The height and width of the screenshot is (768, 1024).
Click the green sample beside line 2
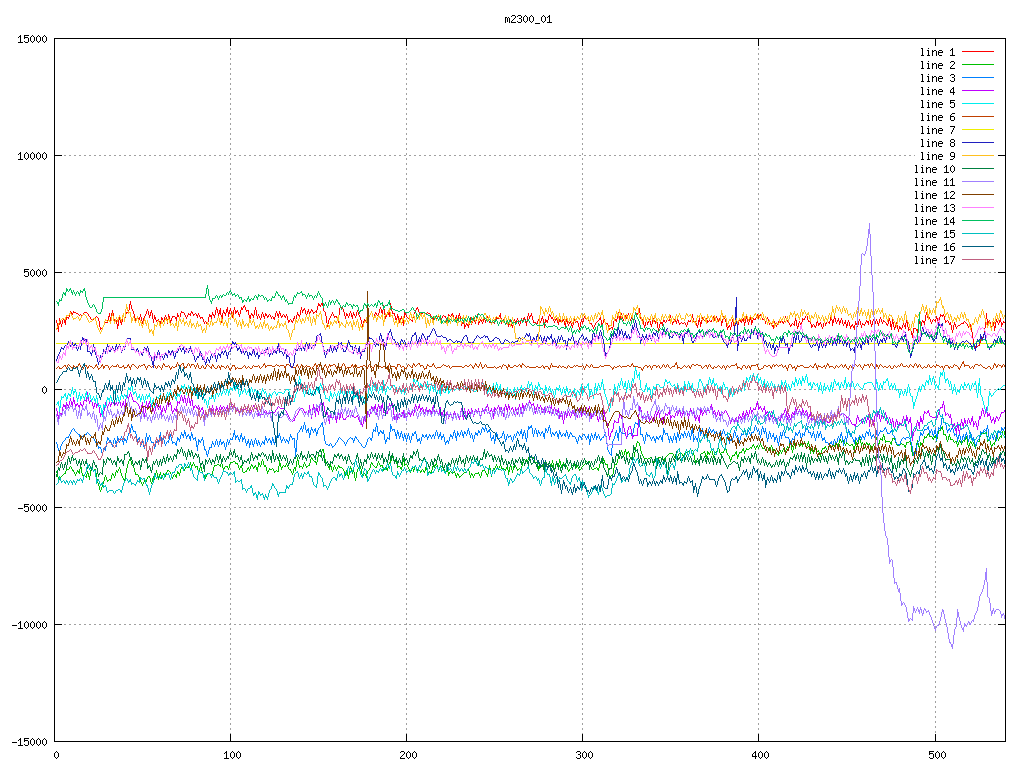978,65
